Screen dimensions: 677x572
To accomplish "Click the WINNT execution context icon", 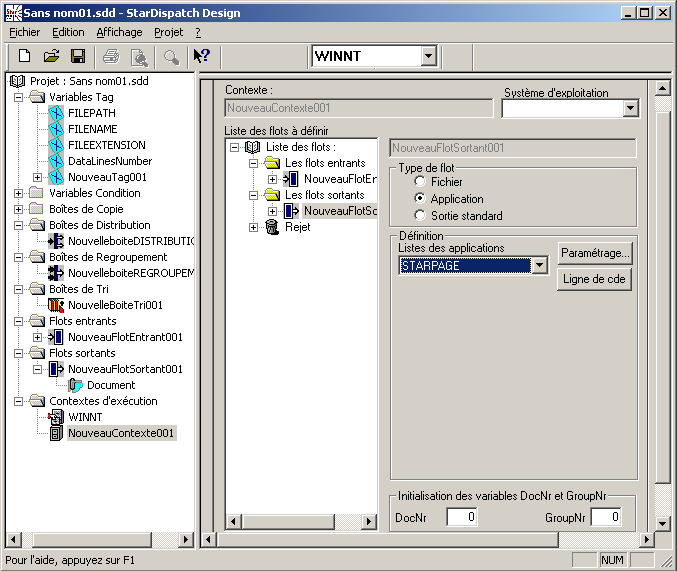I will tap(56, 417).
